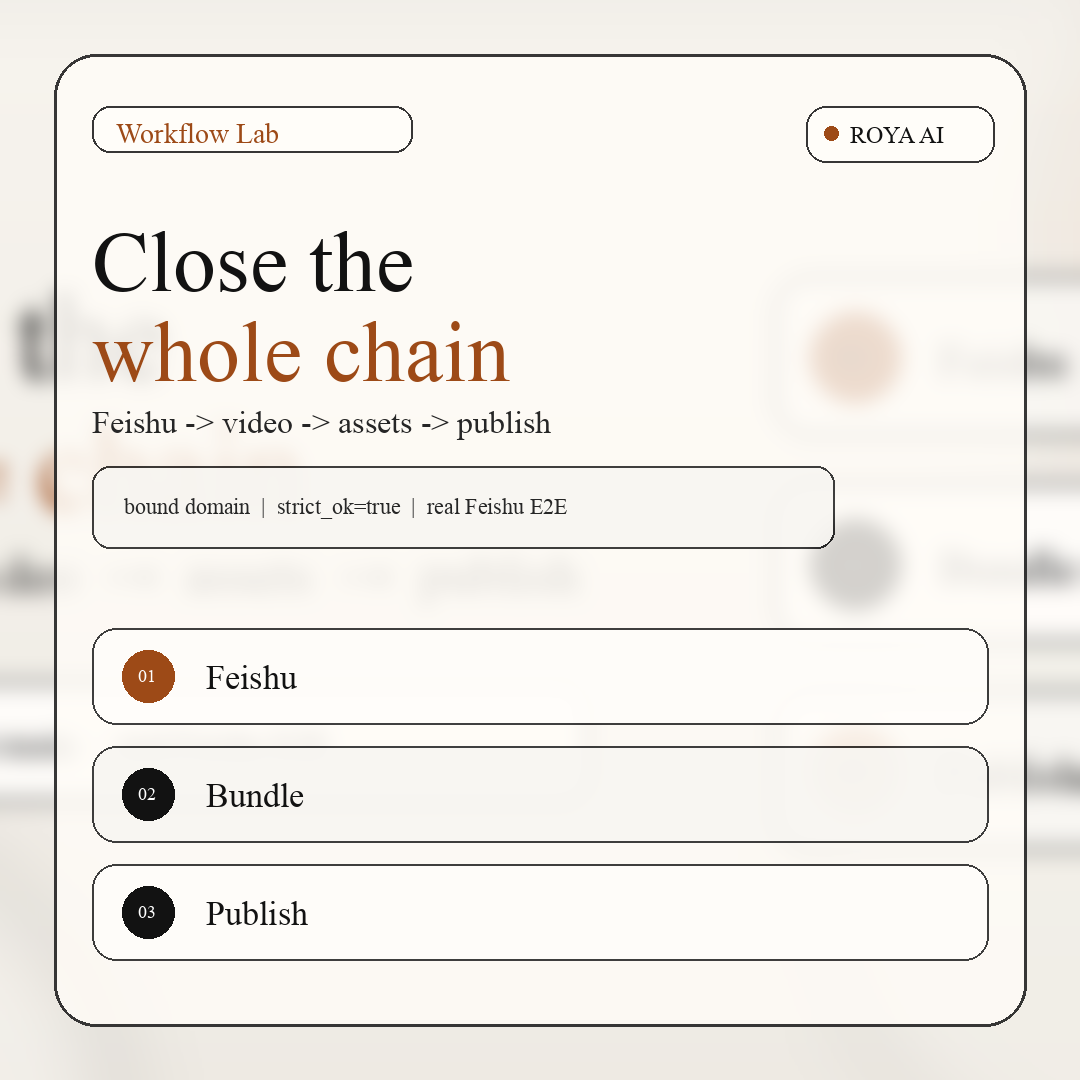Screen dimensions: 1080x1080
Task: Select the Workflow Lab pill
Action: click(252, 130)
